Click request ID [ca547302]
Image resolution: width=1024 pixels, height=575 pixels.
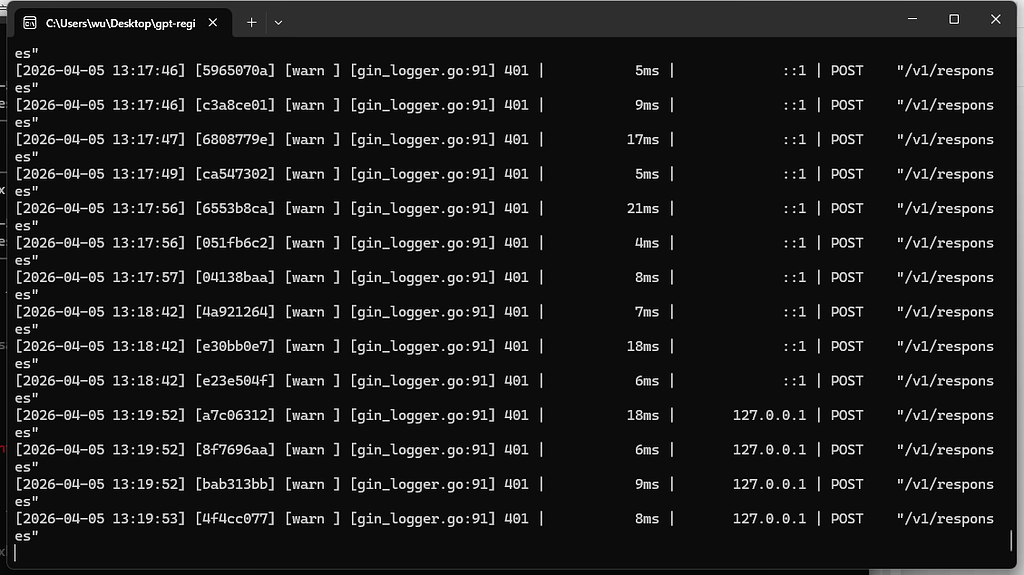tap(235, 174)
